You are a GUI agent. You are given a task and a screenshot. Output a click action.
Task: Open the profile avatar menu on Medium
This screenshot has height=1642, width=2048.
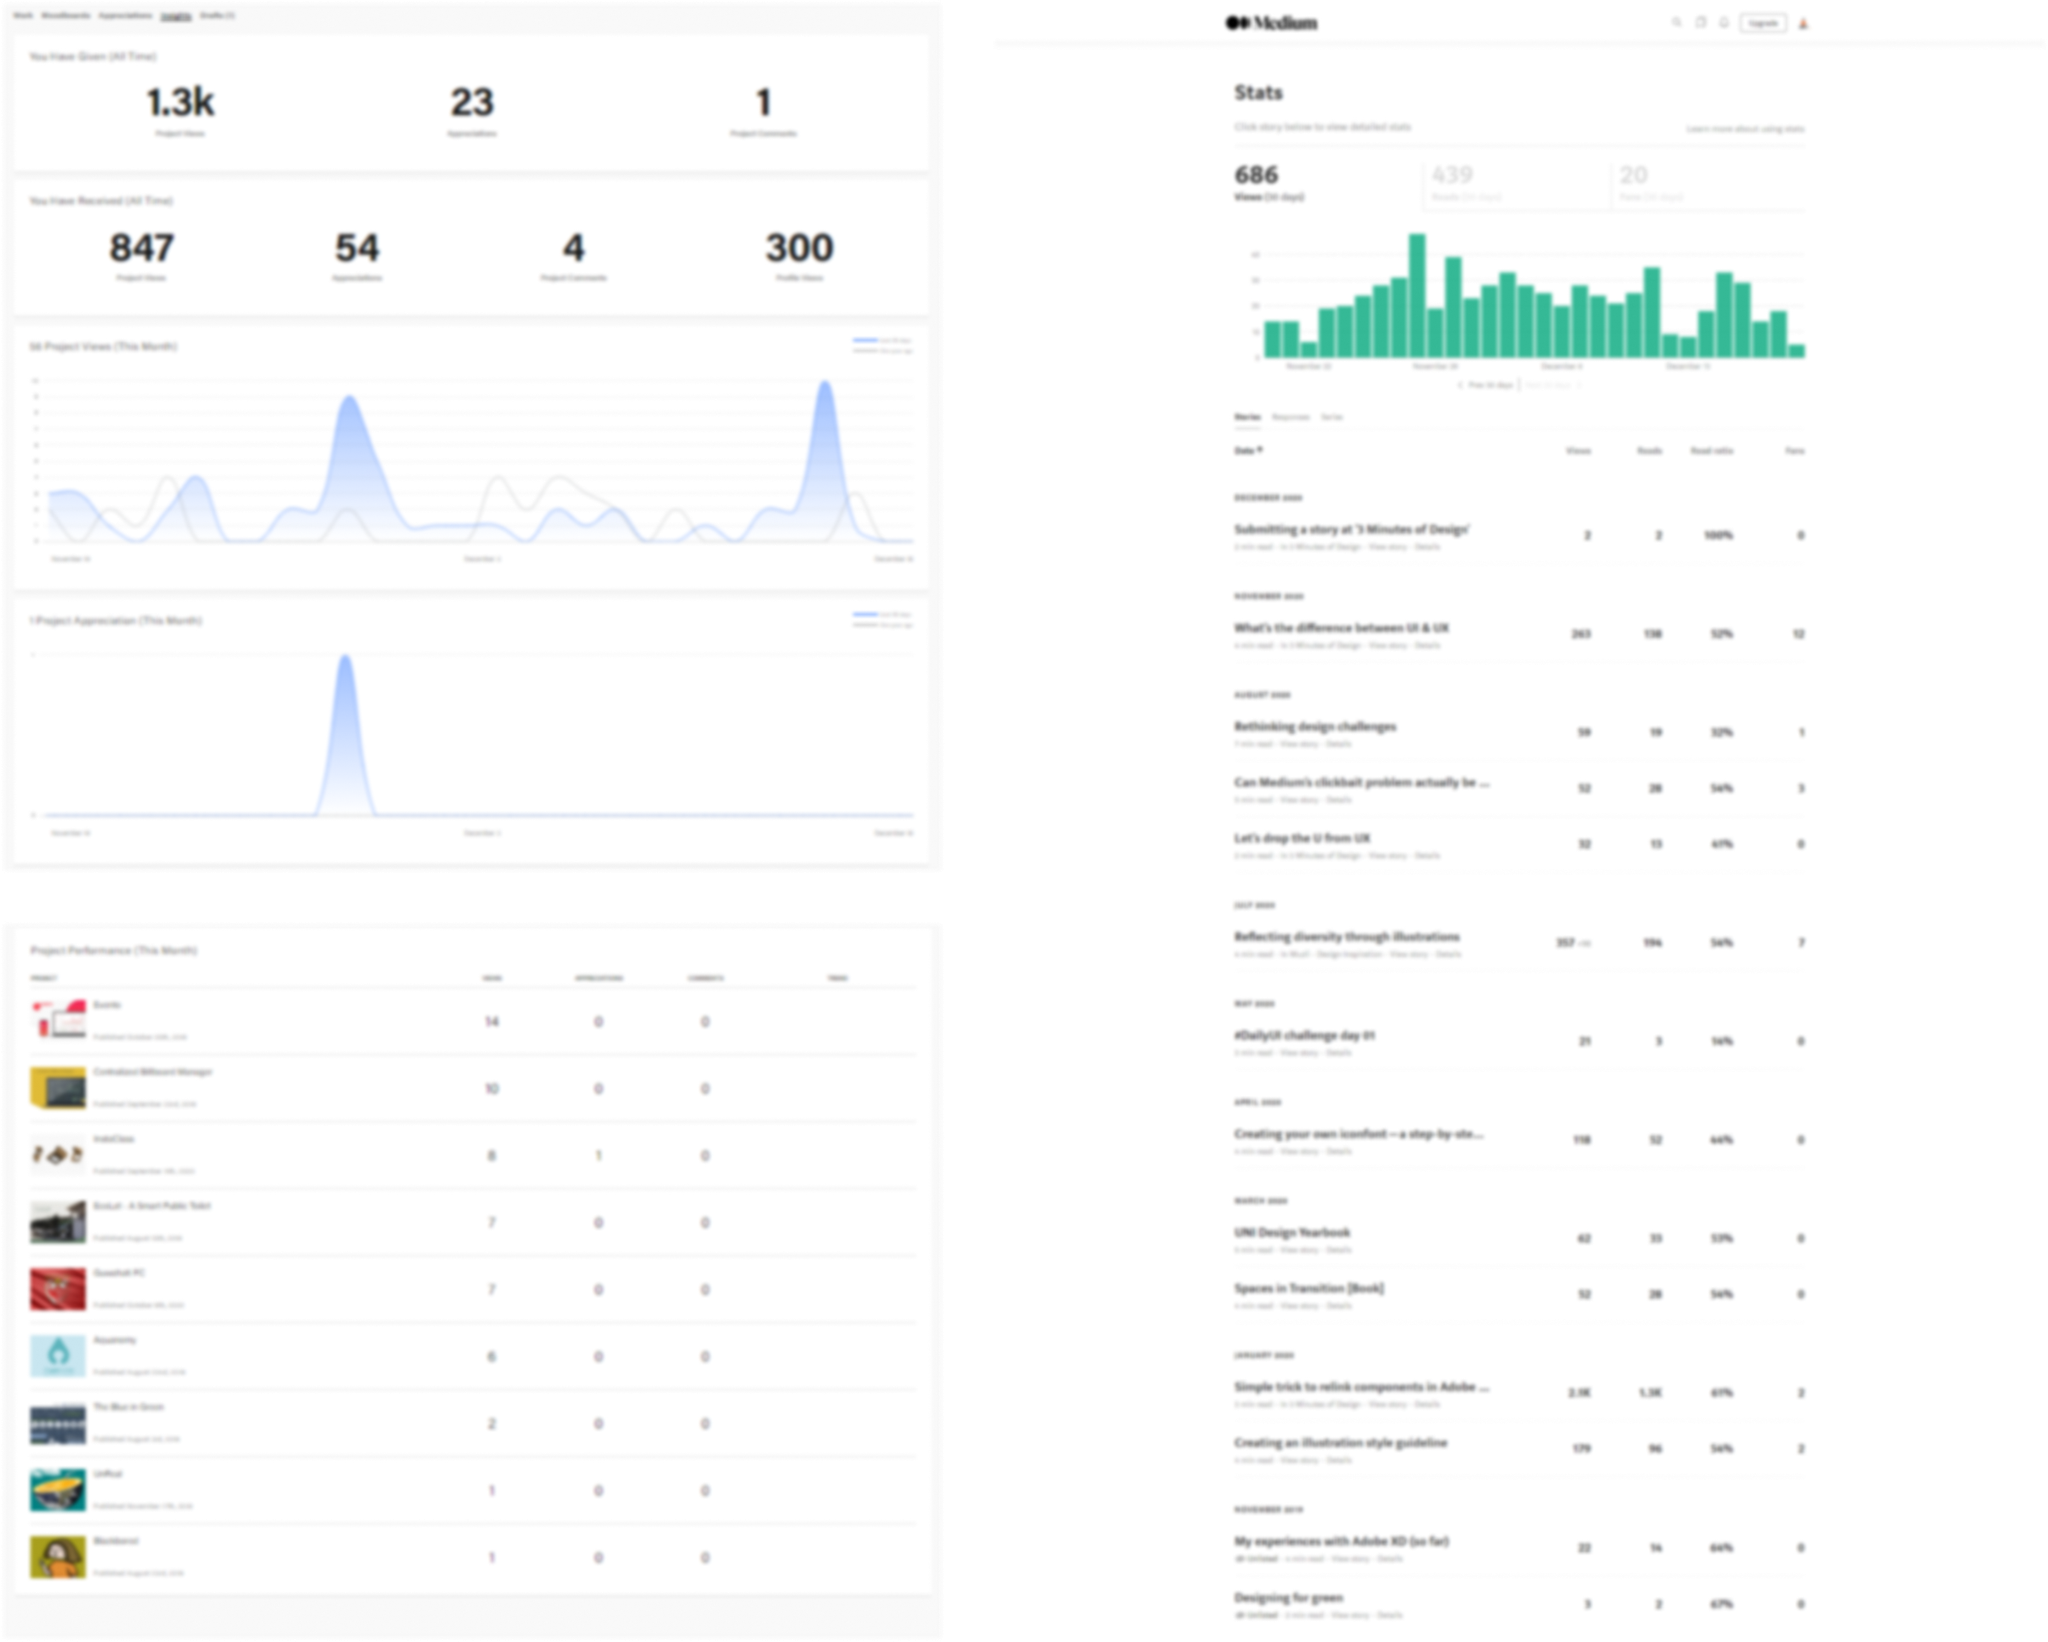(x=1804, y=23)
